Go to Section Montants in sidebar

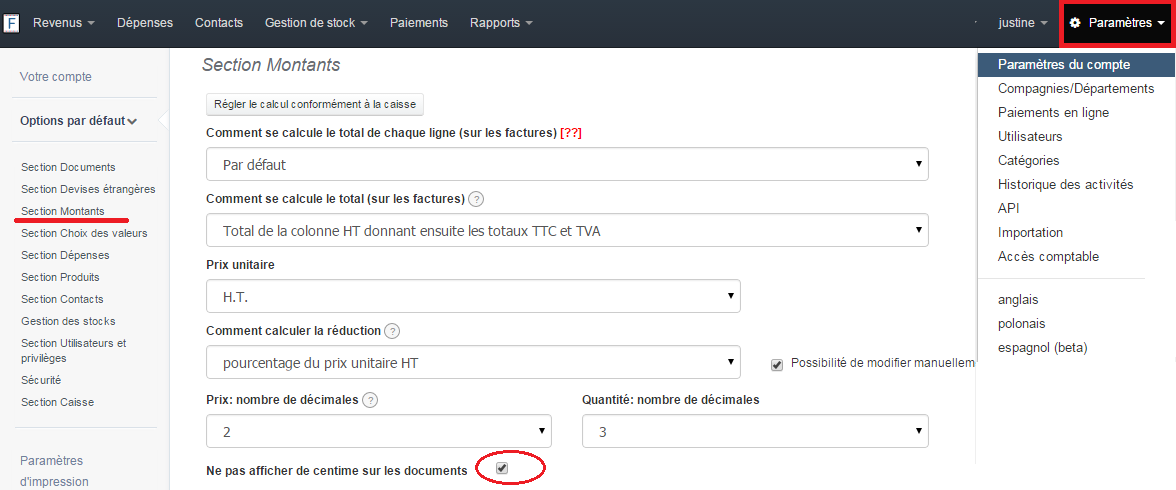(63, 211)
